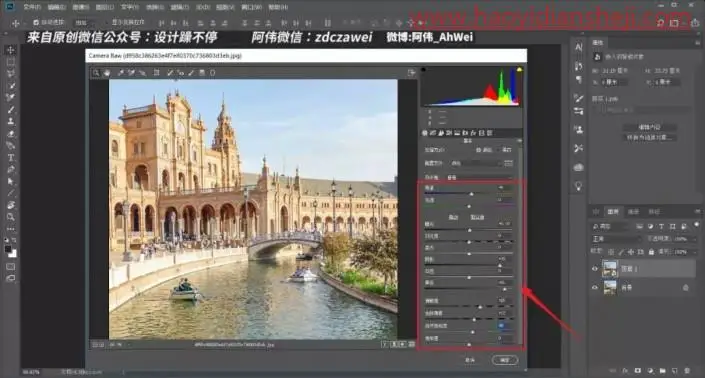This screenshot has width=705, height=378.
Task: Select the Zoom tool in Photoshop's left toolbar
Action: coord(11,217)
